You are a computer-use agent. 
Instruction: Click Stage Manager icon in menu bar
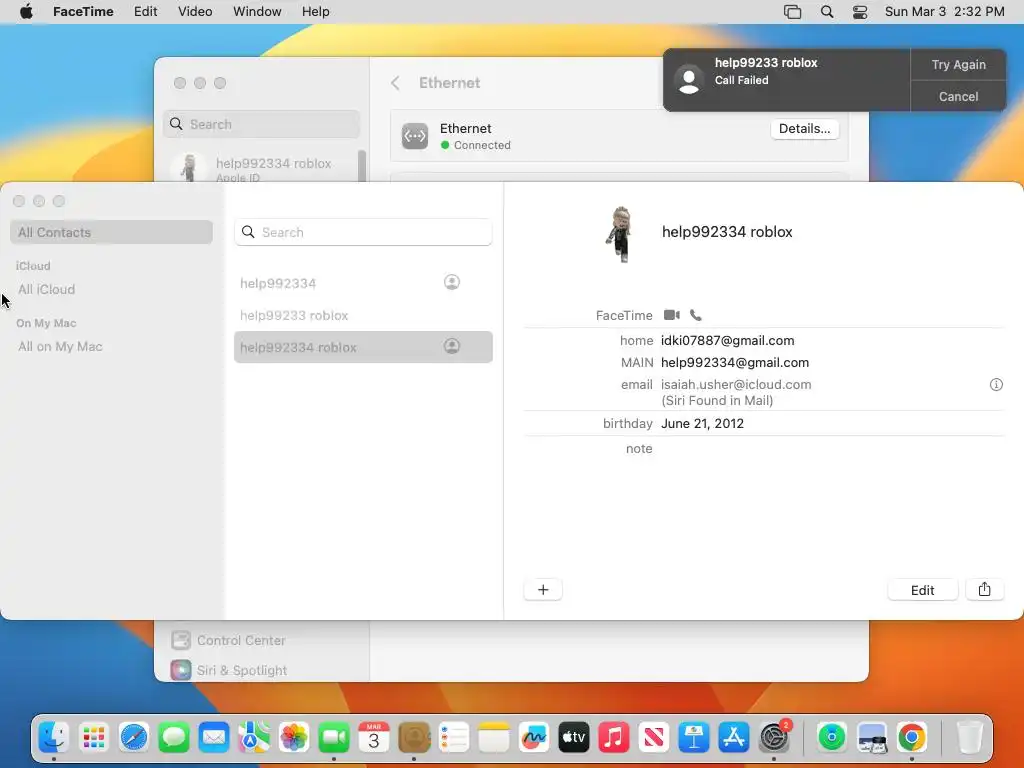coord(792,12)
